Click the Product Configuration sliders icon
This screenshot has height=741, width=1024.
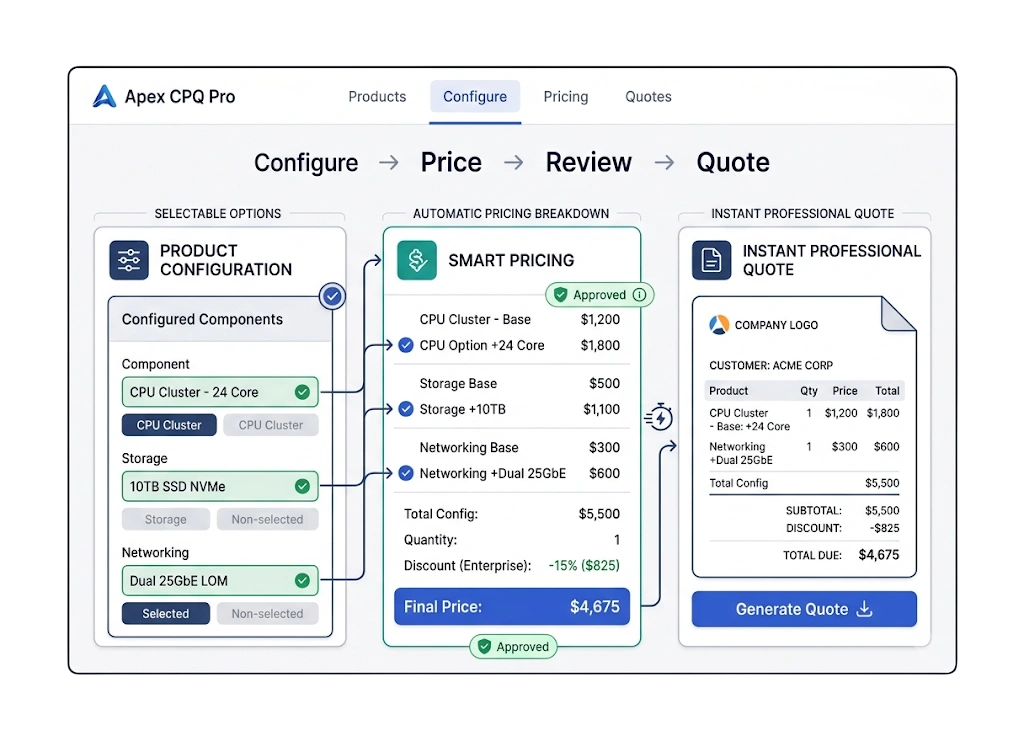(x=129, y=260)
